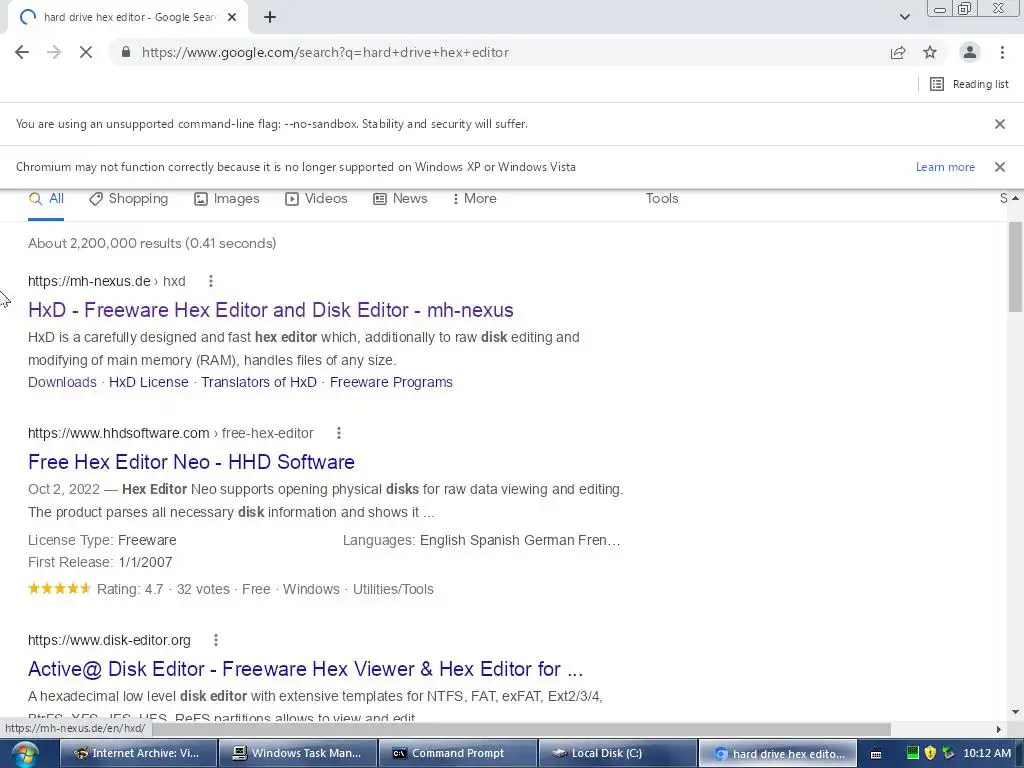Open the HxD License sitelink
Viewport: 1024px width, 768px height.
tap(149, 383)
